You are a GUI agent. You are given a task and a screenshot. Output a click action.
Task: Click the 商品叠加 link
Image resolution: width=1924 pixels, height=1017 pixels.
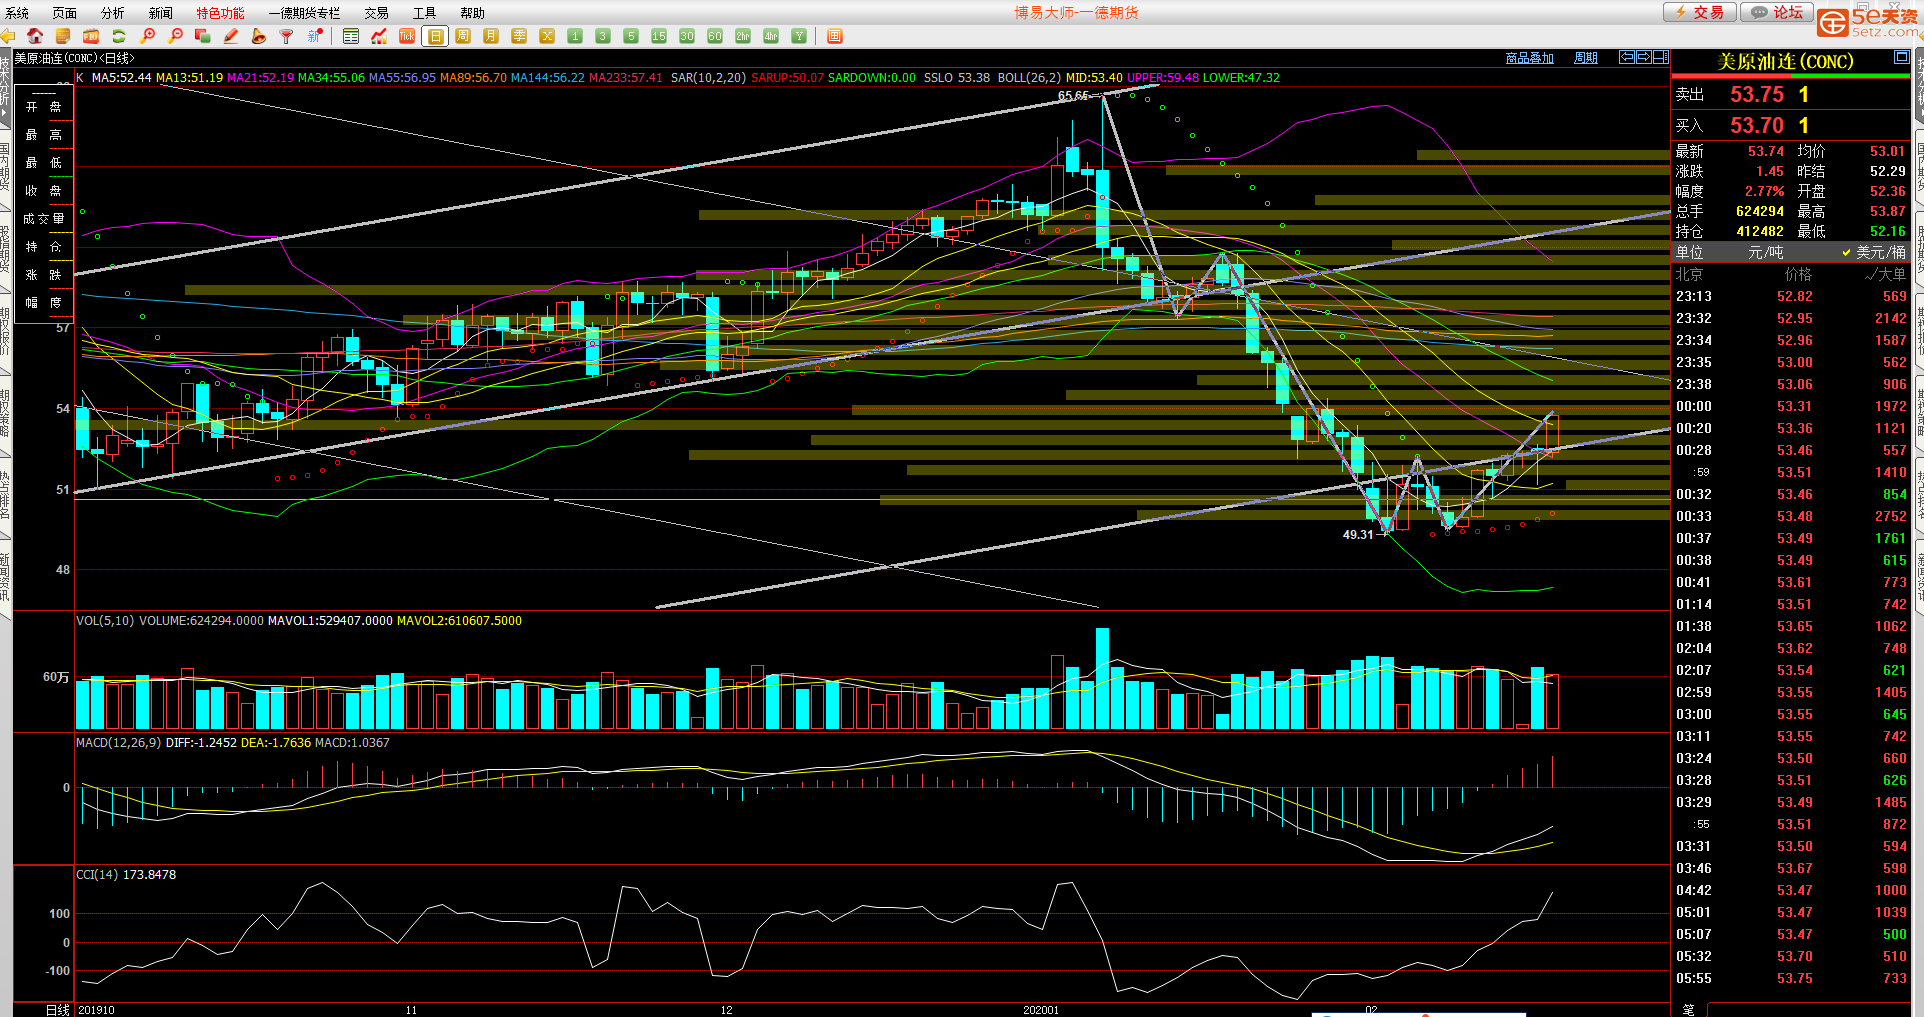point(1529,58)
